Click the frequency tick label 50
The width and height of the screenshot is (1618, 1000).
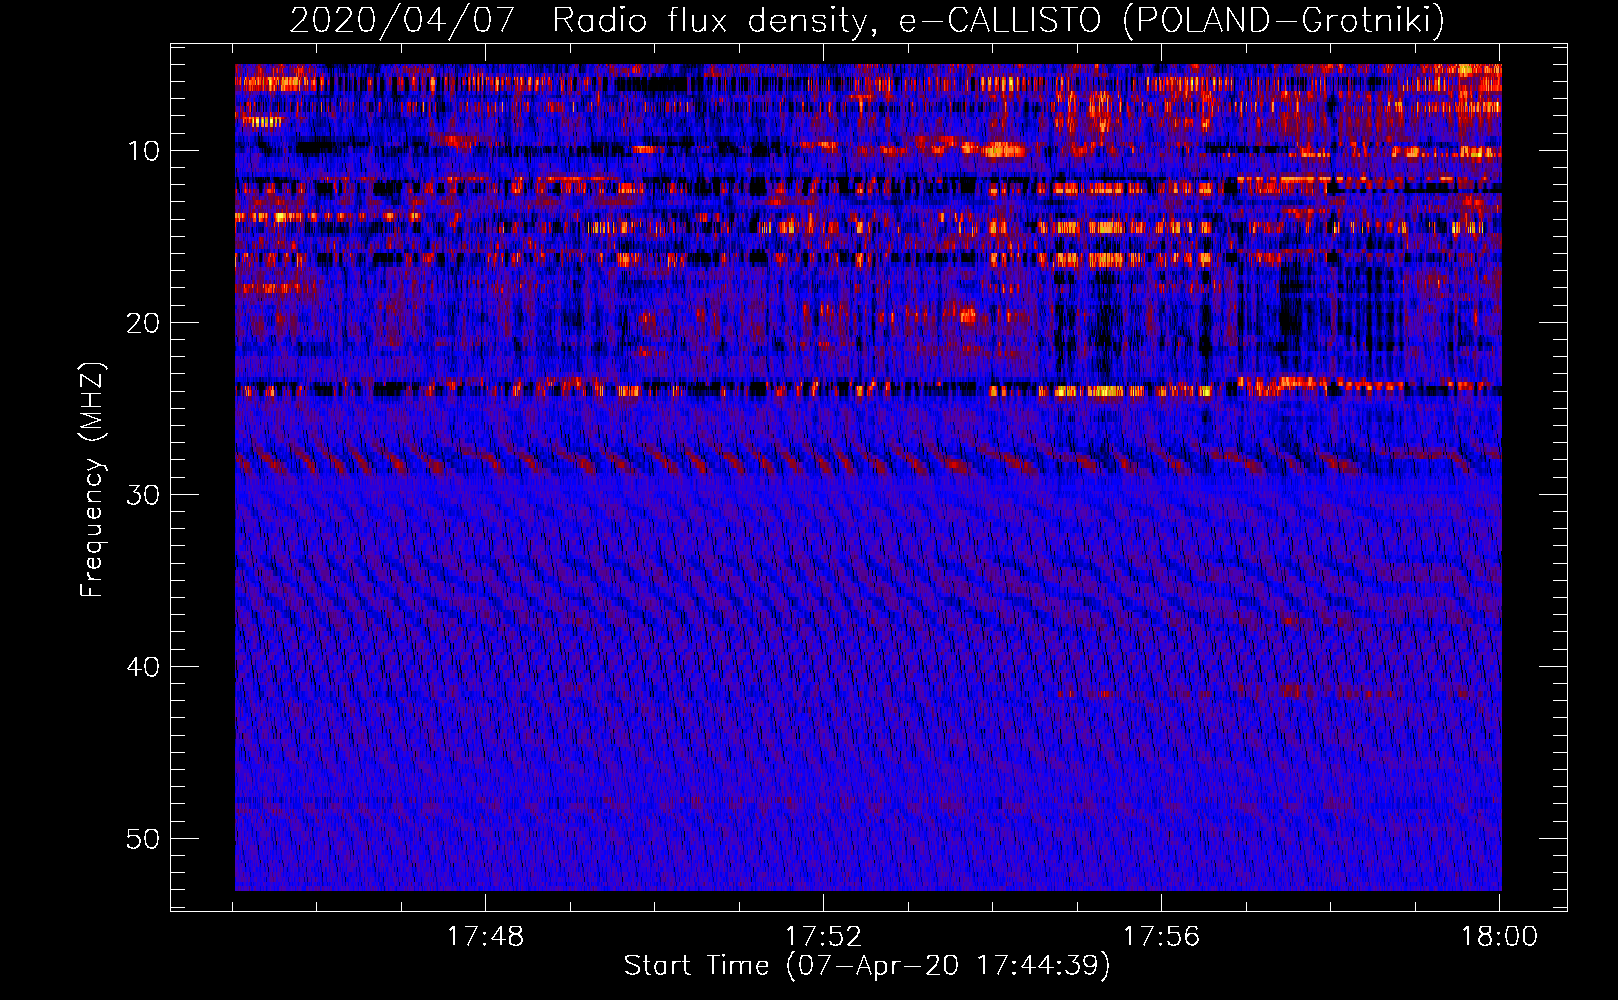144,839
